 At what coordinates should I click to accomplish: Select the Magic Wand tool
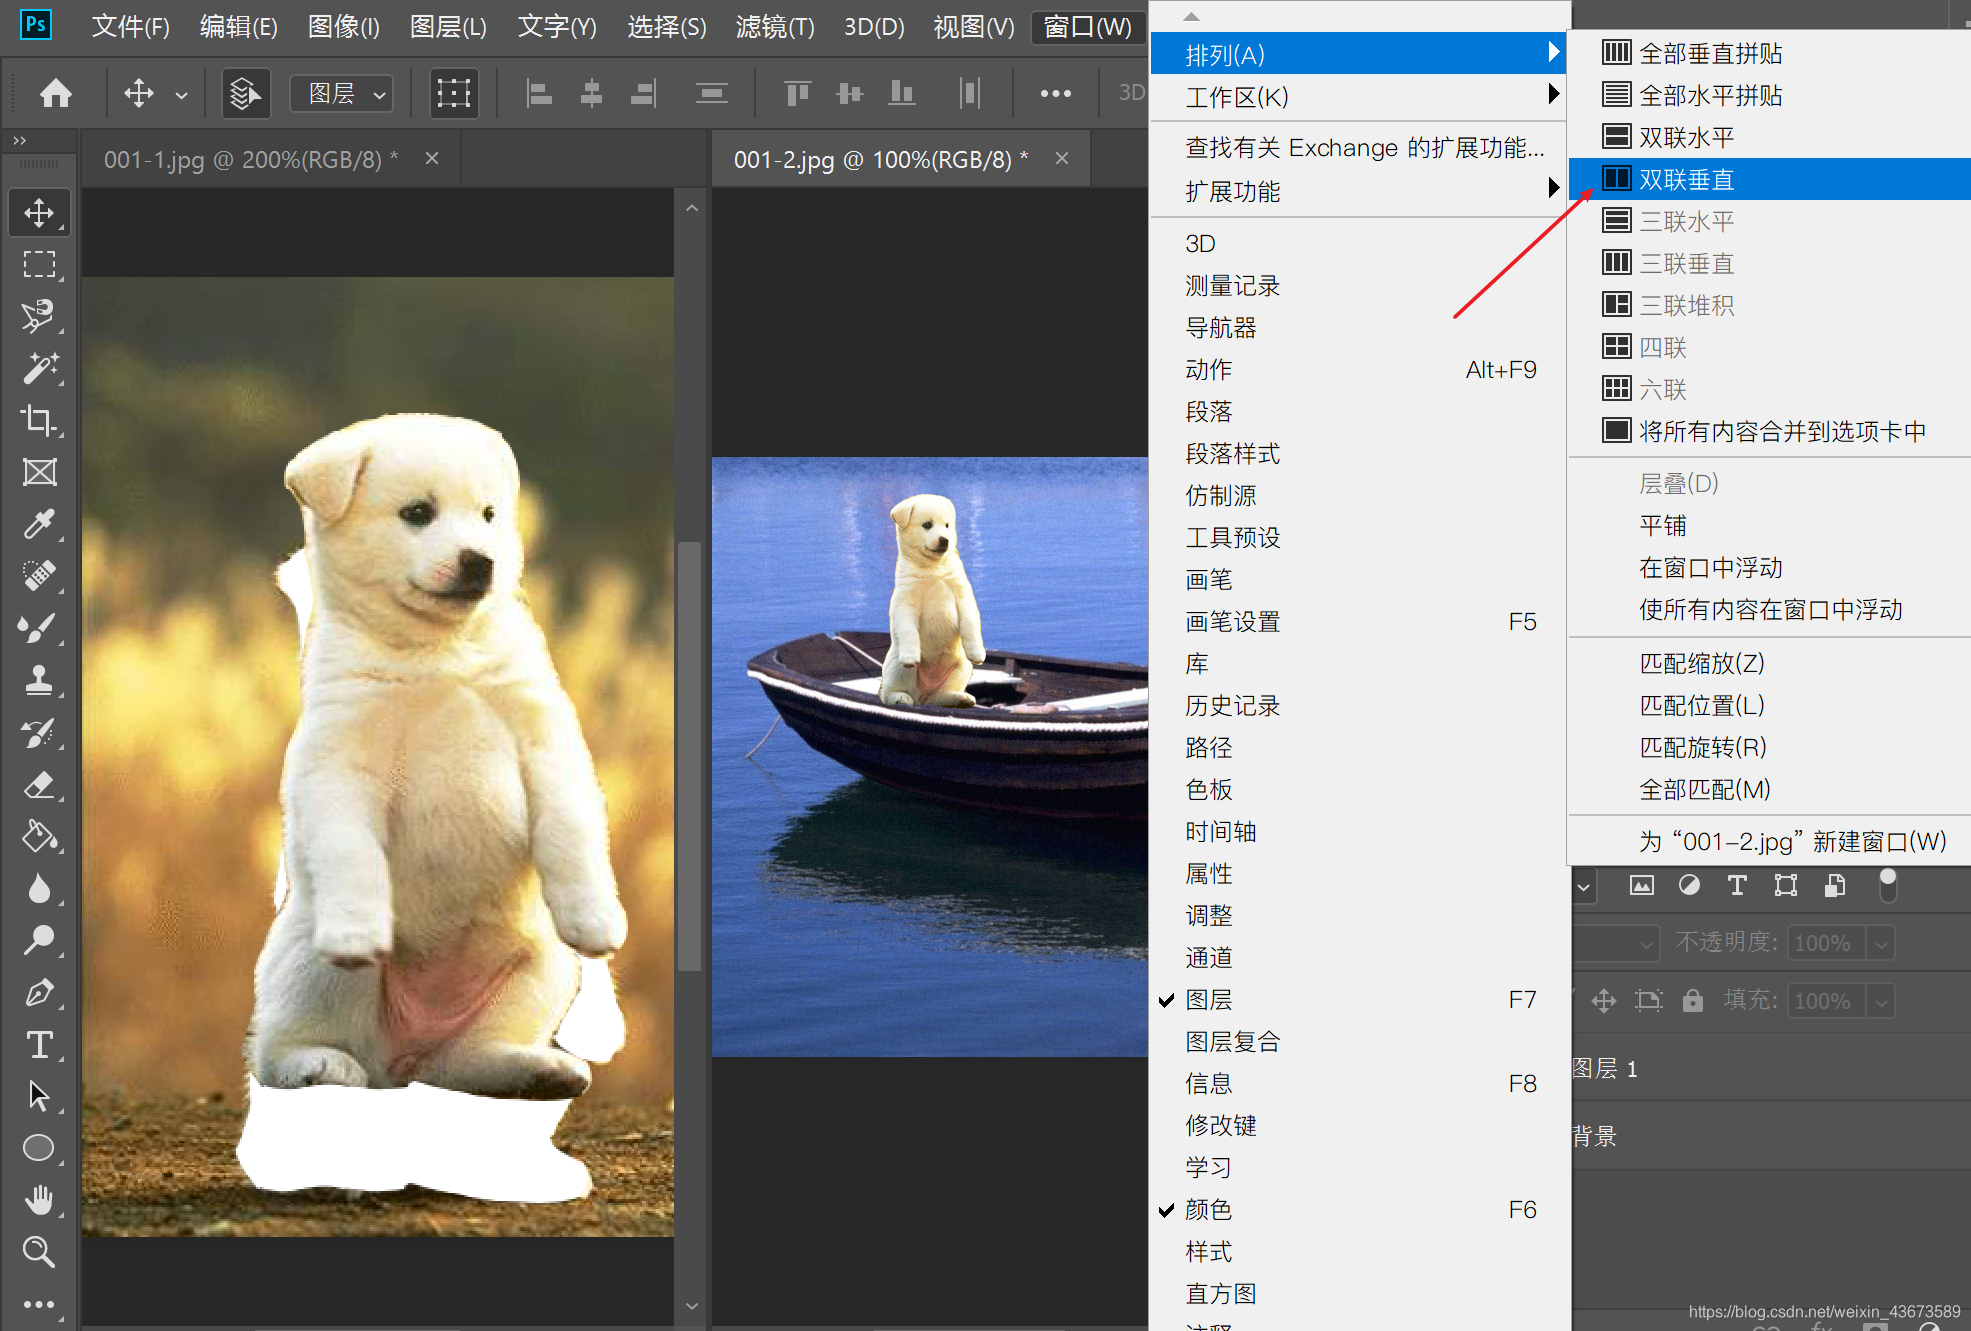tap(39, 368)
